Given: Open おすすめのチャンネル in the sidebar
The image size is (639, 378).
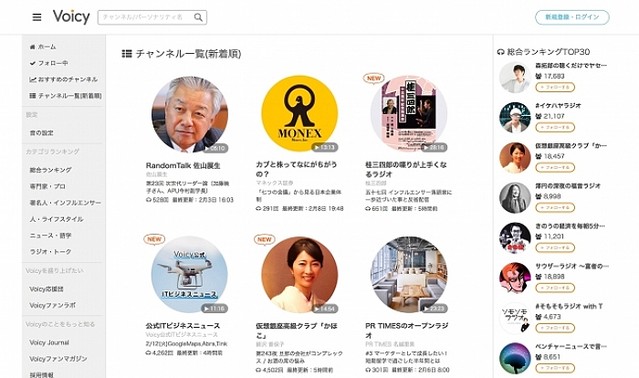Looking at the screenshot, I should [x=63, y=79].
